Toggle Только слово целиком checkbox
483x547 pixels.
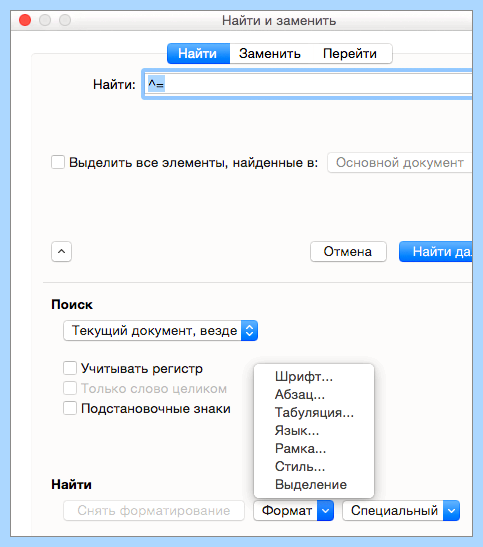[x=70, y=388]
